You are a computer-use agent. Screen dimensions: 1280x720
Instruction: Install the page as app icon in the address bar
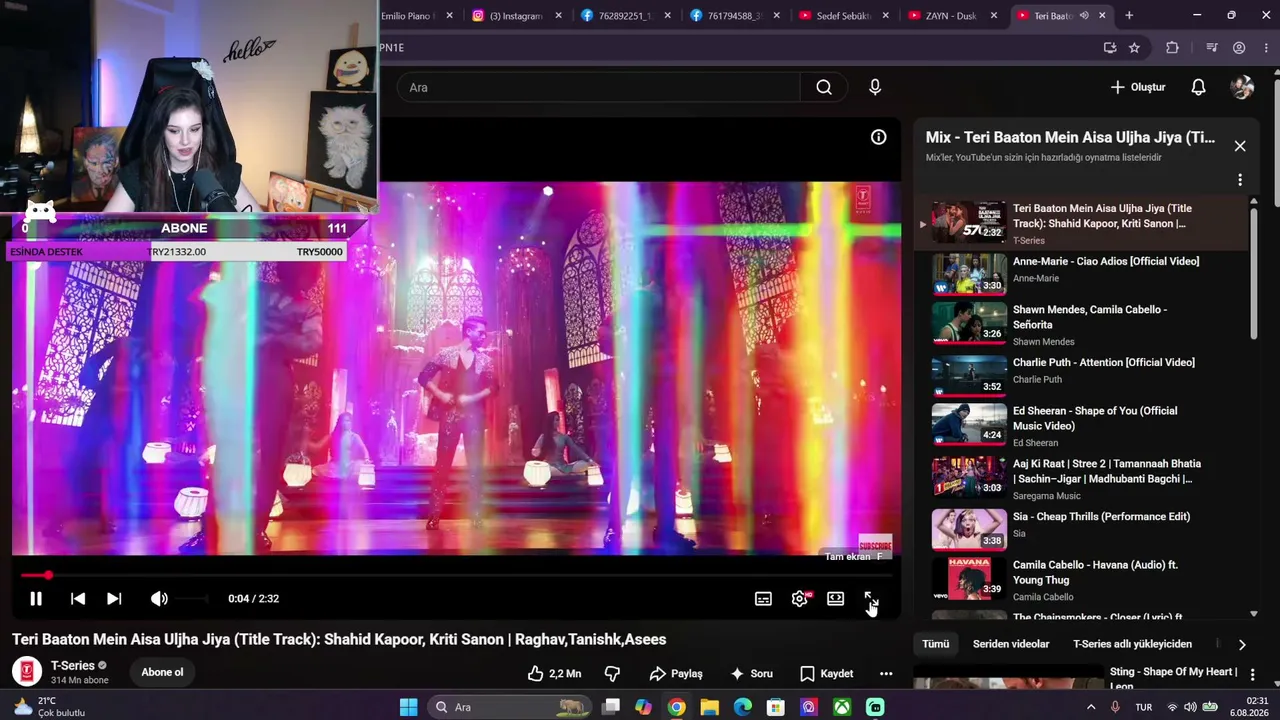pos(1110,48)
